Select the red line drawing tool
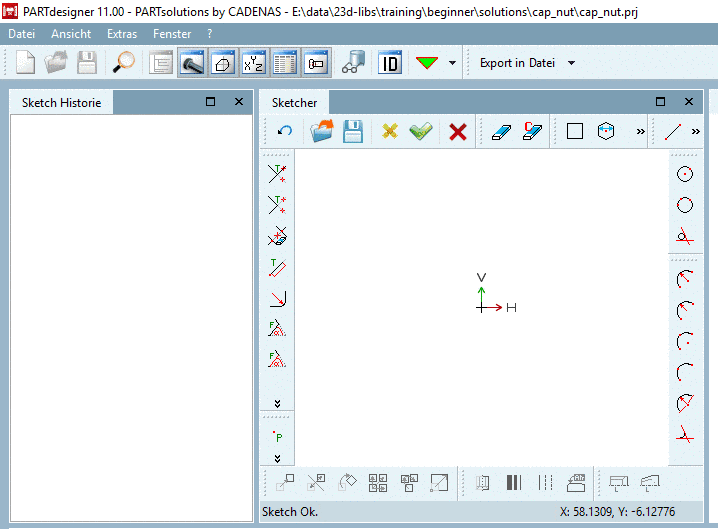Image resolution: width=718 pixels, height=529 pixels. 673,131
